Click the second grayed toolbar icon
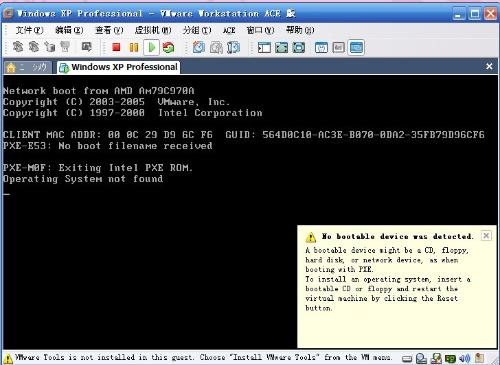The image size is (500, 365). [34, 47]
